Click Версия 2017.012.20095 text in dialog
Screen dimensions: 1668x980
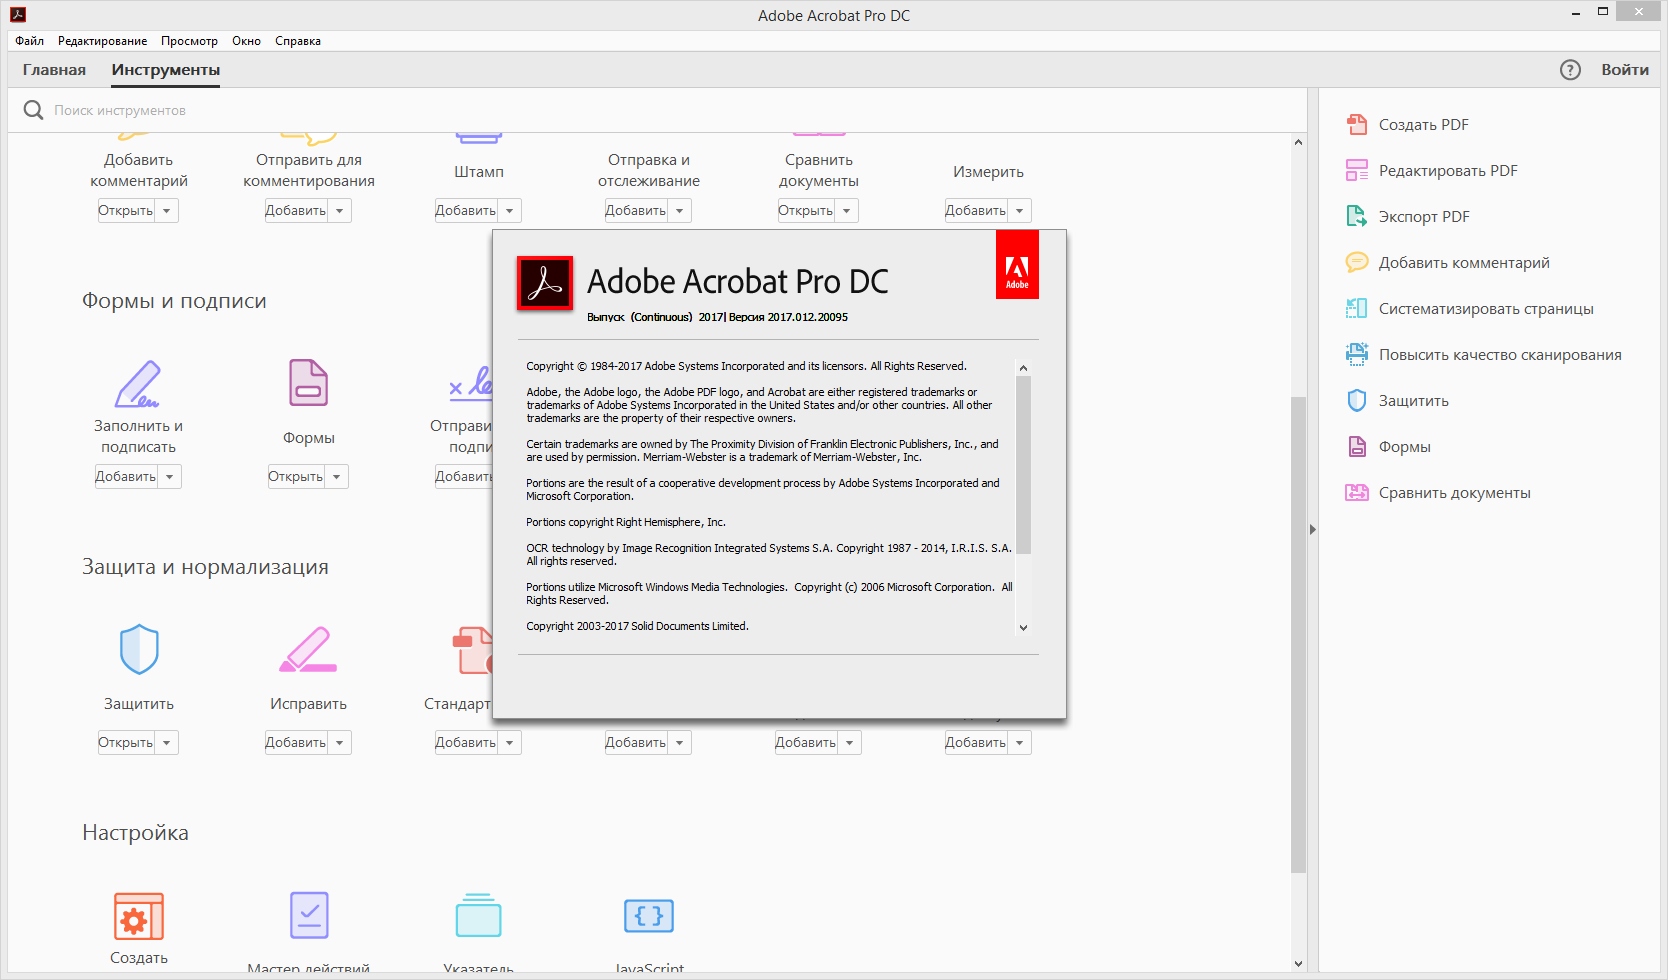tap(788, 317)
